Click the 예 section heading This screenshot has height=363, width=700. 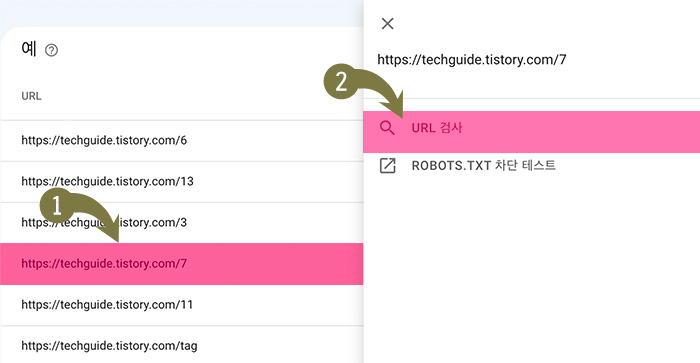(29, 49)
